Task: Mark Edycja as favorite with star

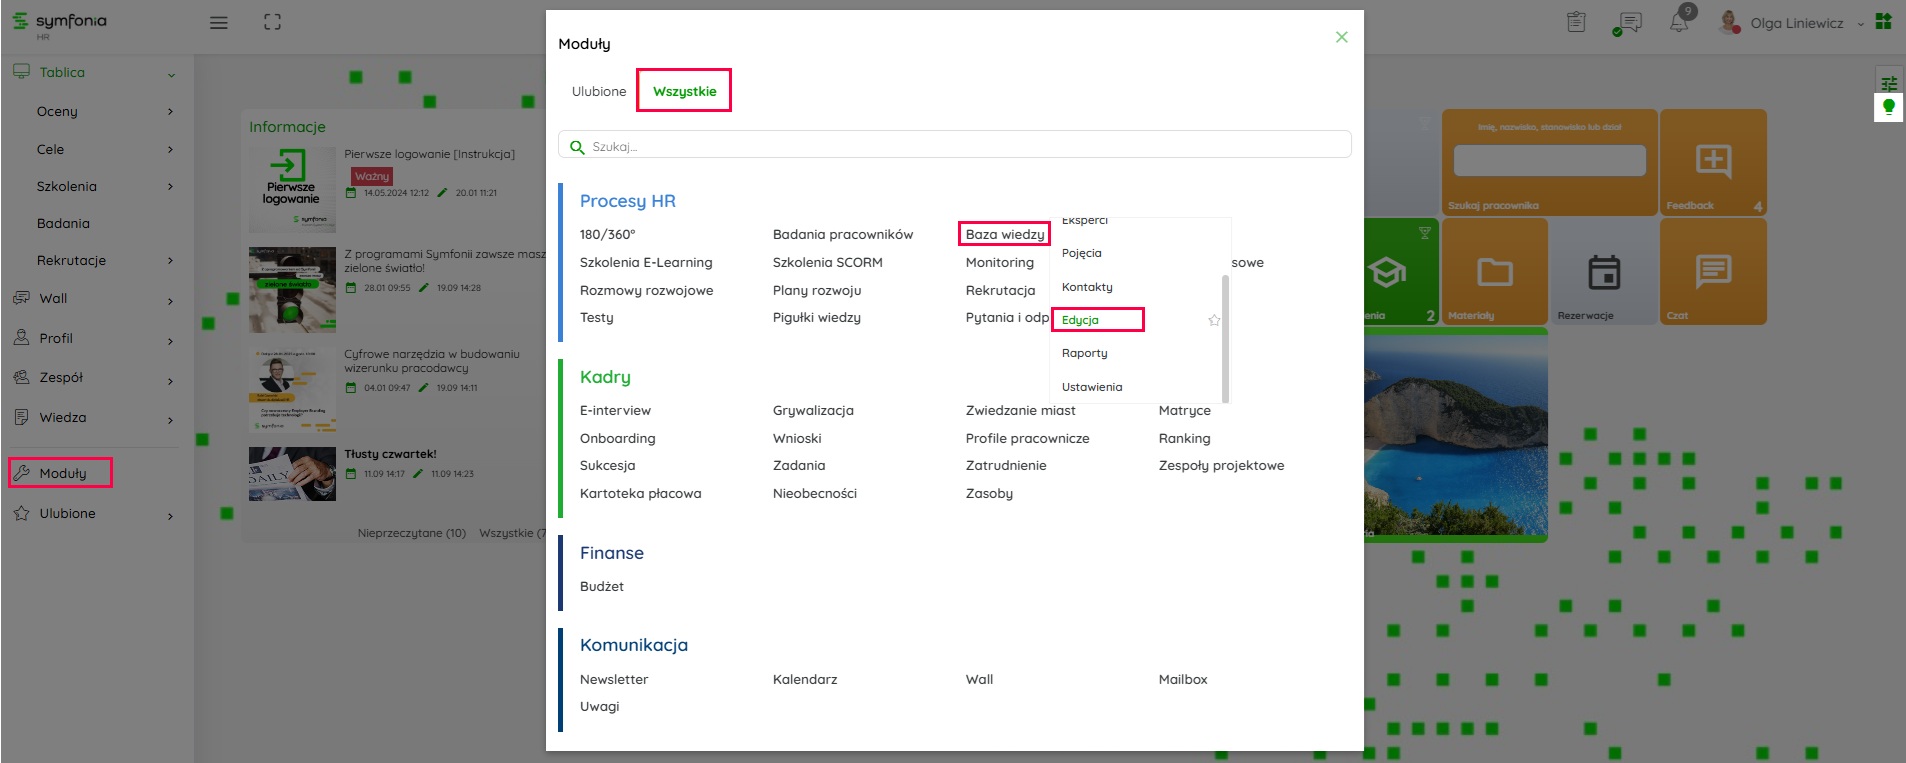Action: pyautogui.click(x=1214, y=320)
